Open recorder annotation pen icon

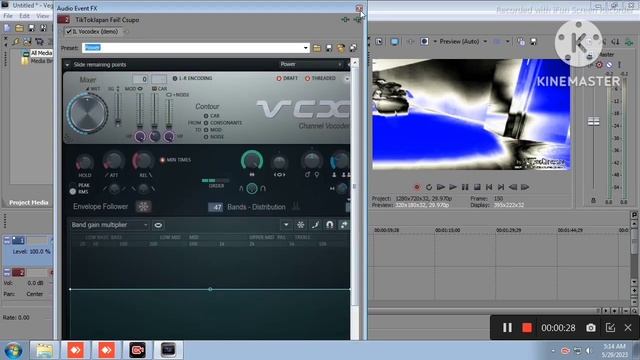tap(610, 328)
